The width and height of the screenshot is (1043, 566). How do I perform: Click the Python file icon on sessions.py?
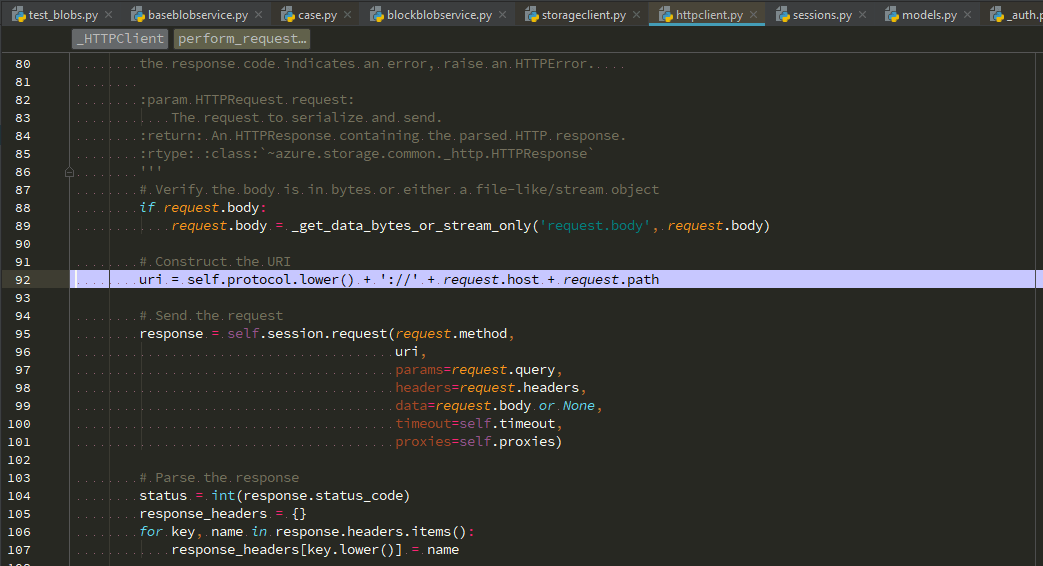tap(783, 14)
